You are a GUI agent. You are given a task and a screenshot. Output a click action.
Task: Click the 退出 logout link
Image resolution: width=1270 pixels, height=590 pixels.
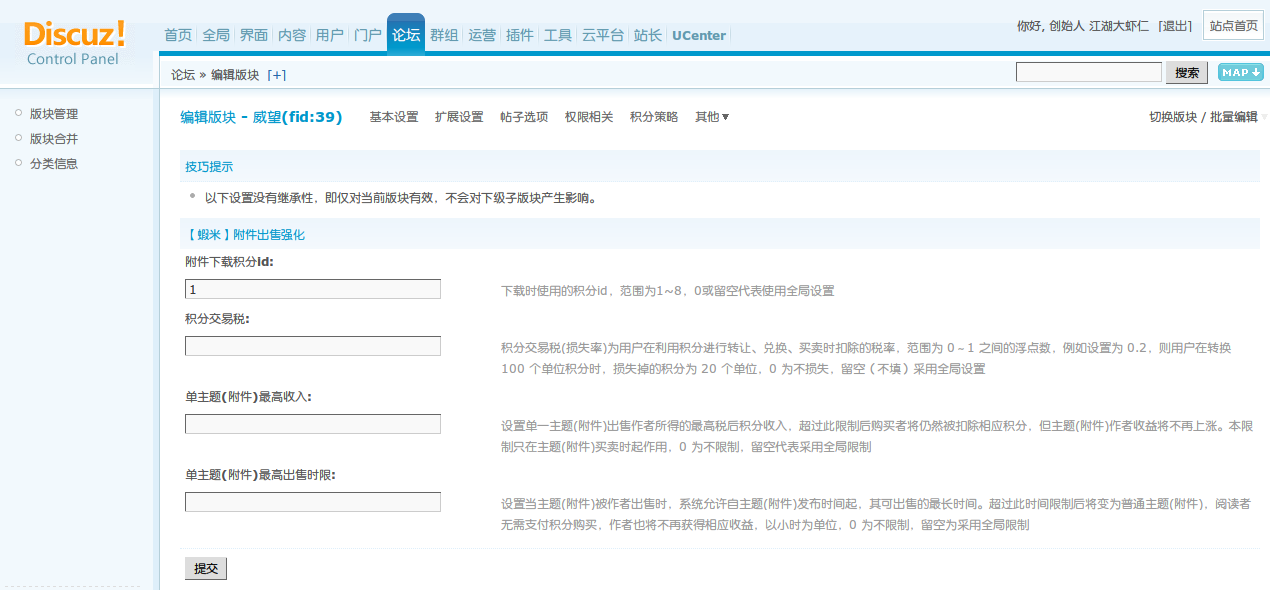1175,26
